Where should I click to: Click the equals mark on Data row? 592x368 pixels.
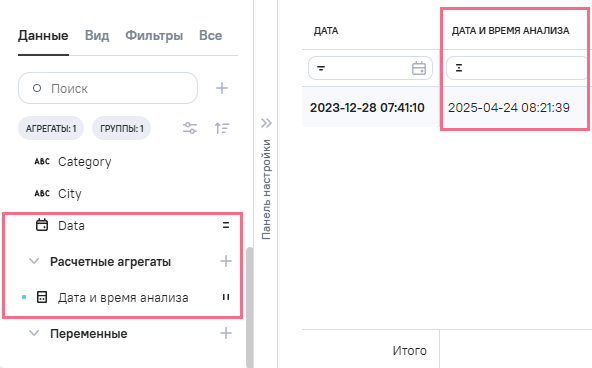[226, 225]
